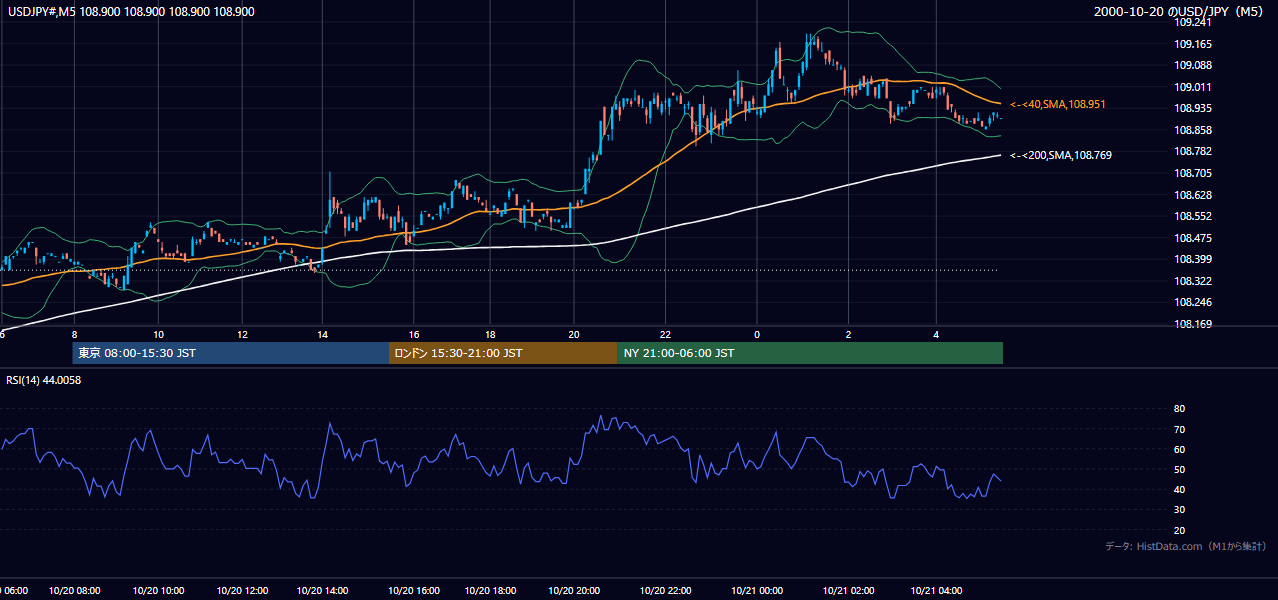Click the RSI axis level 60
Viewport: 1278px width, 600px height.
coord(1179,449)
